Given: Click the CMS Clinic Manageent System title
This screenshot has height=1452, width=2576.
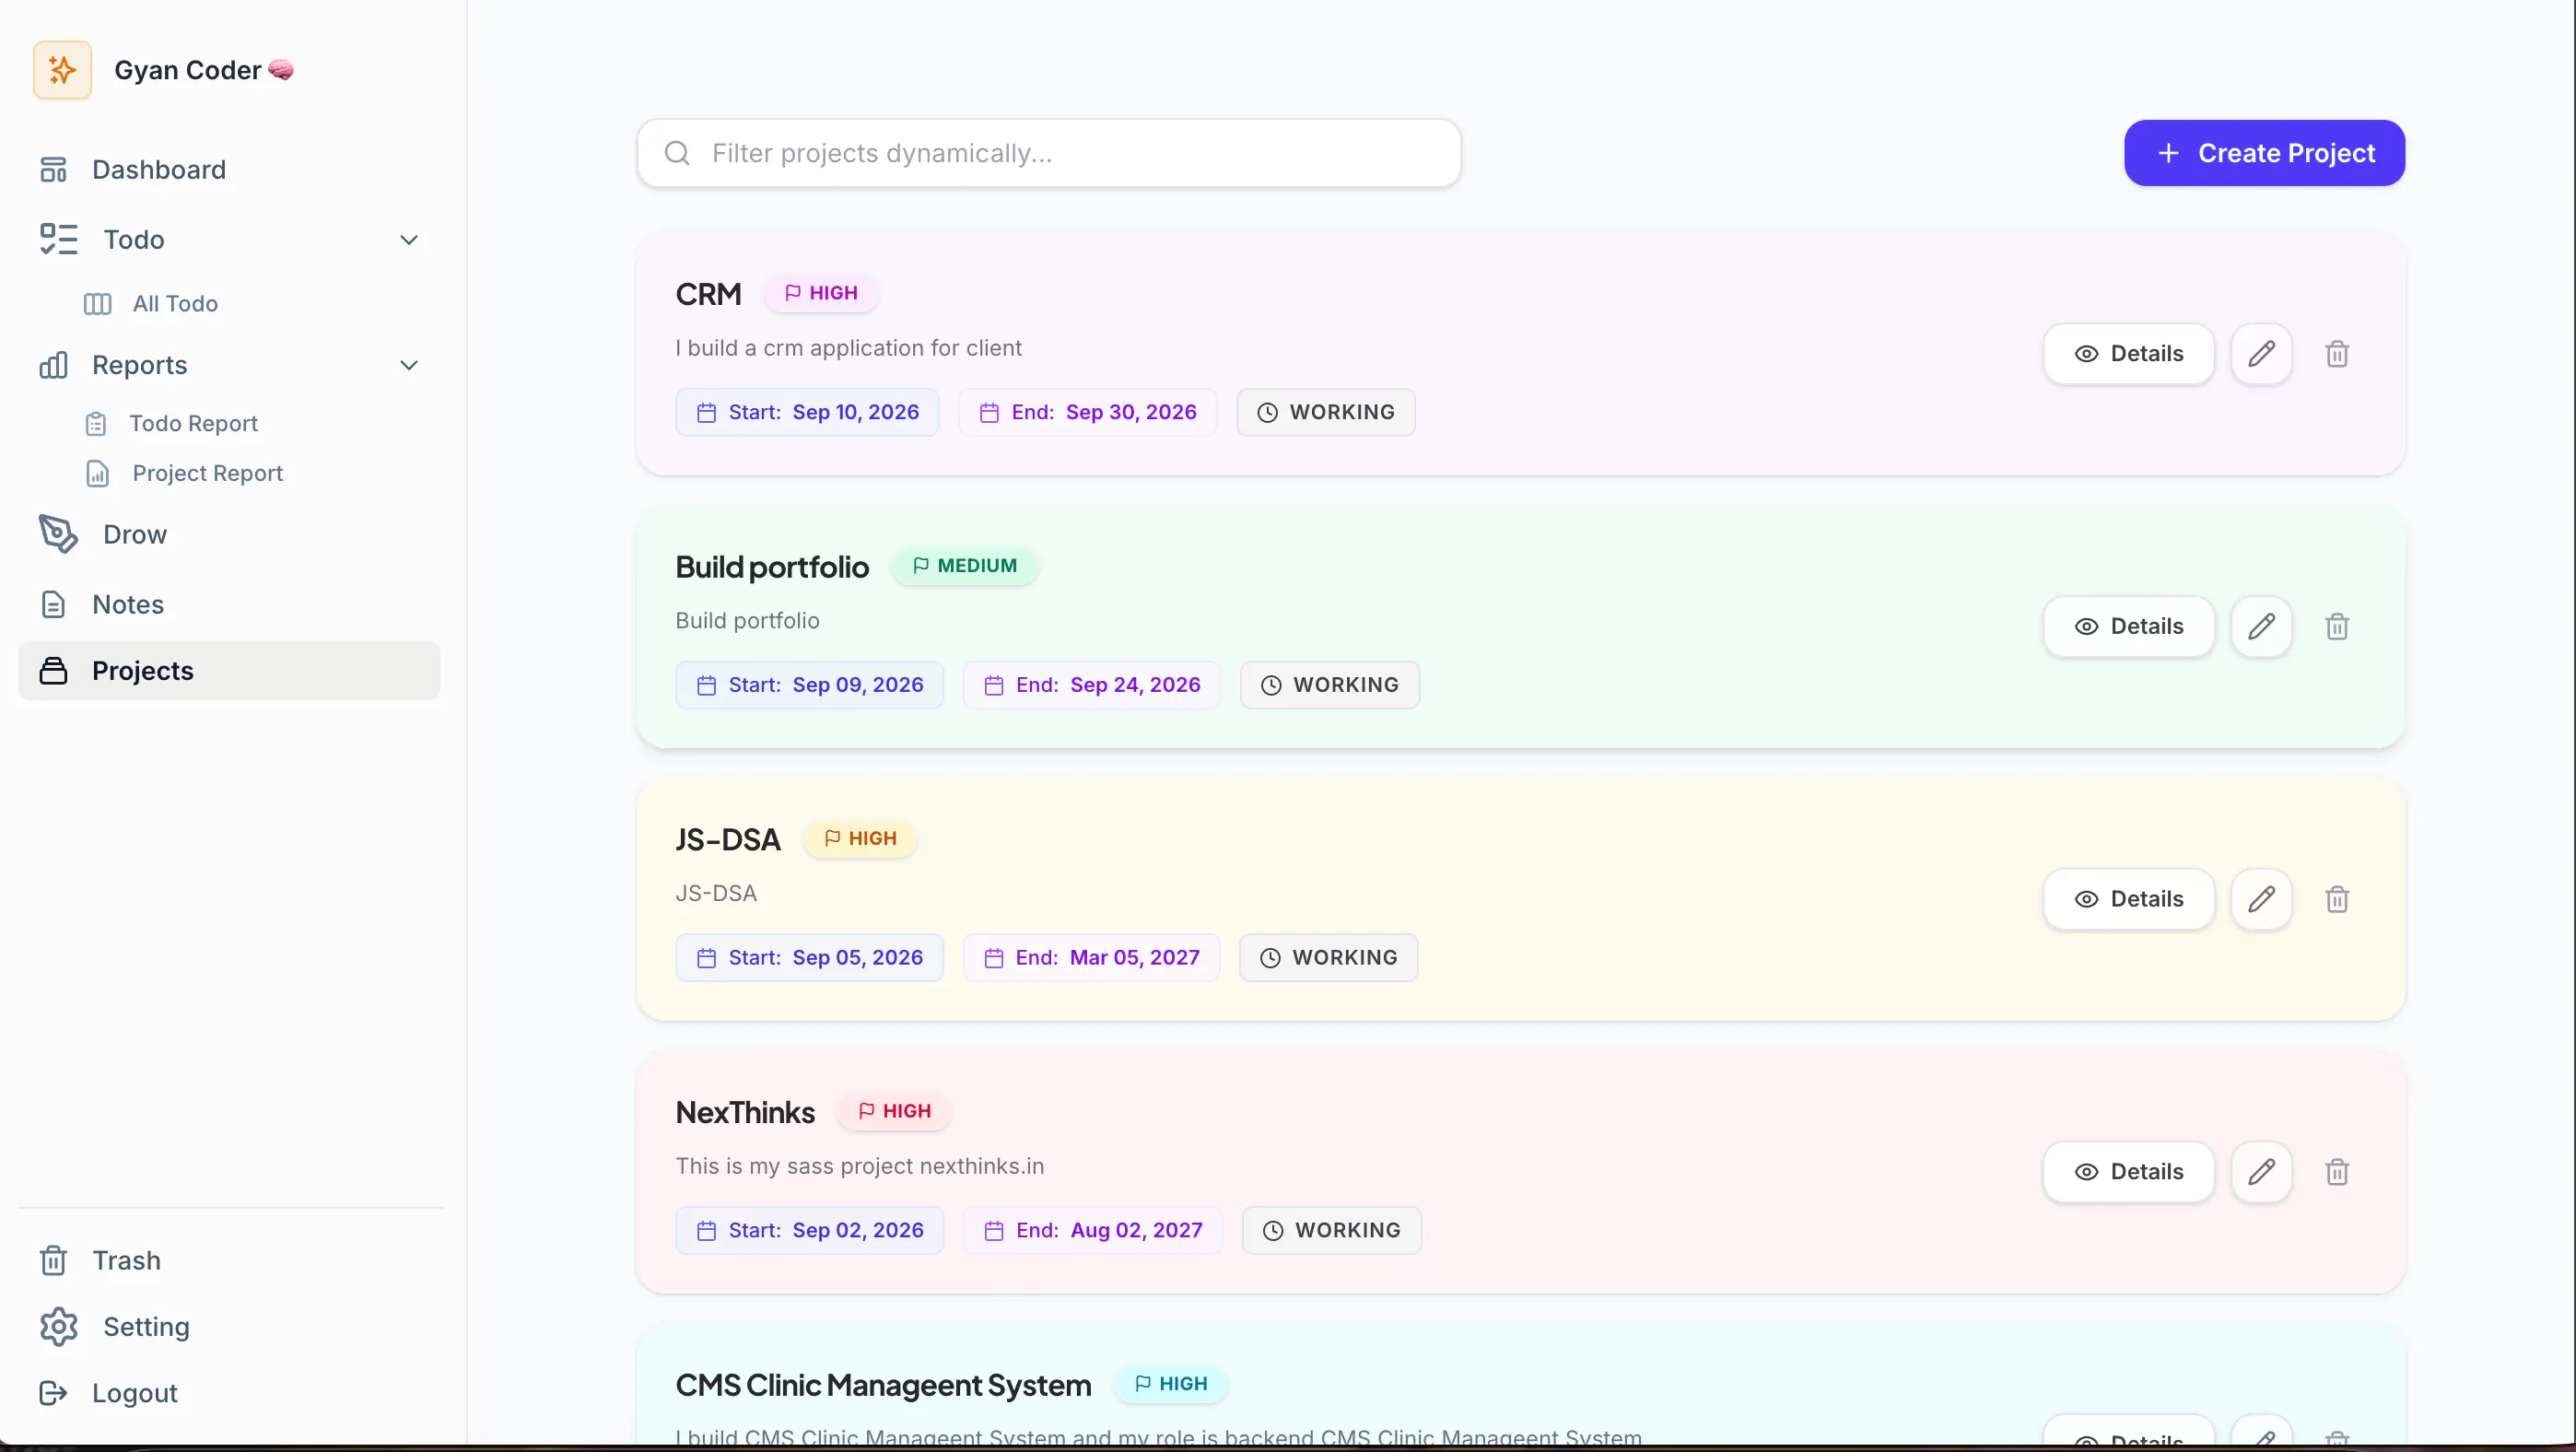Looking at the screenshot, I should click(883, 1386).
